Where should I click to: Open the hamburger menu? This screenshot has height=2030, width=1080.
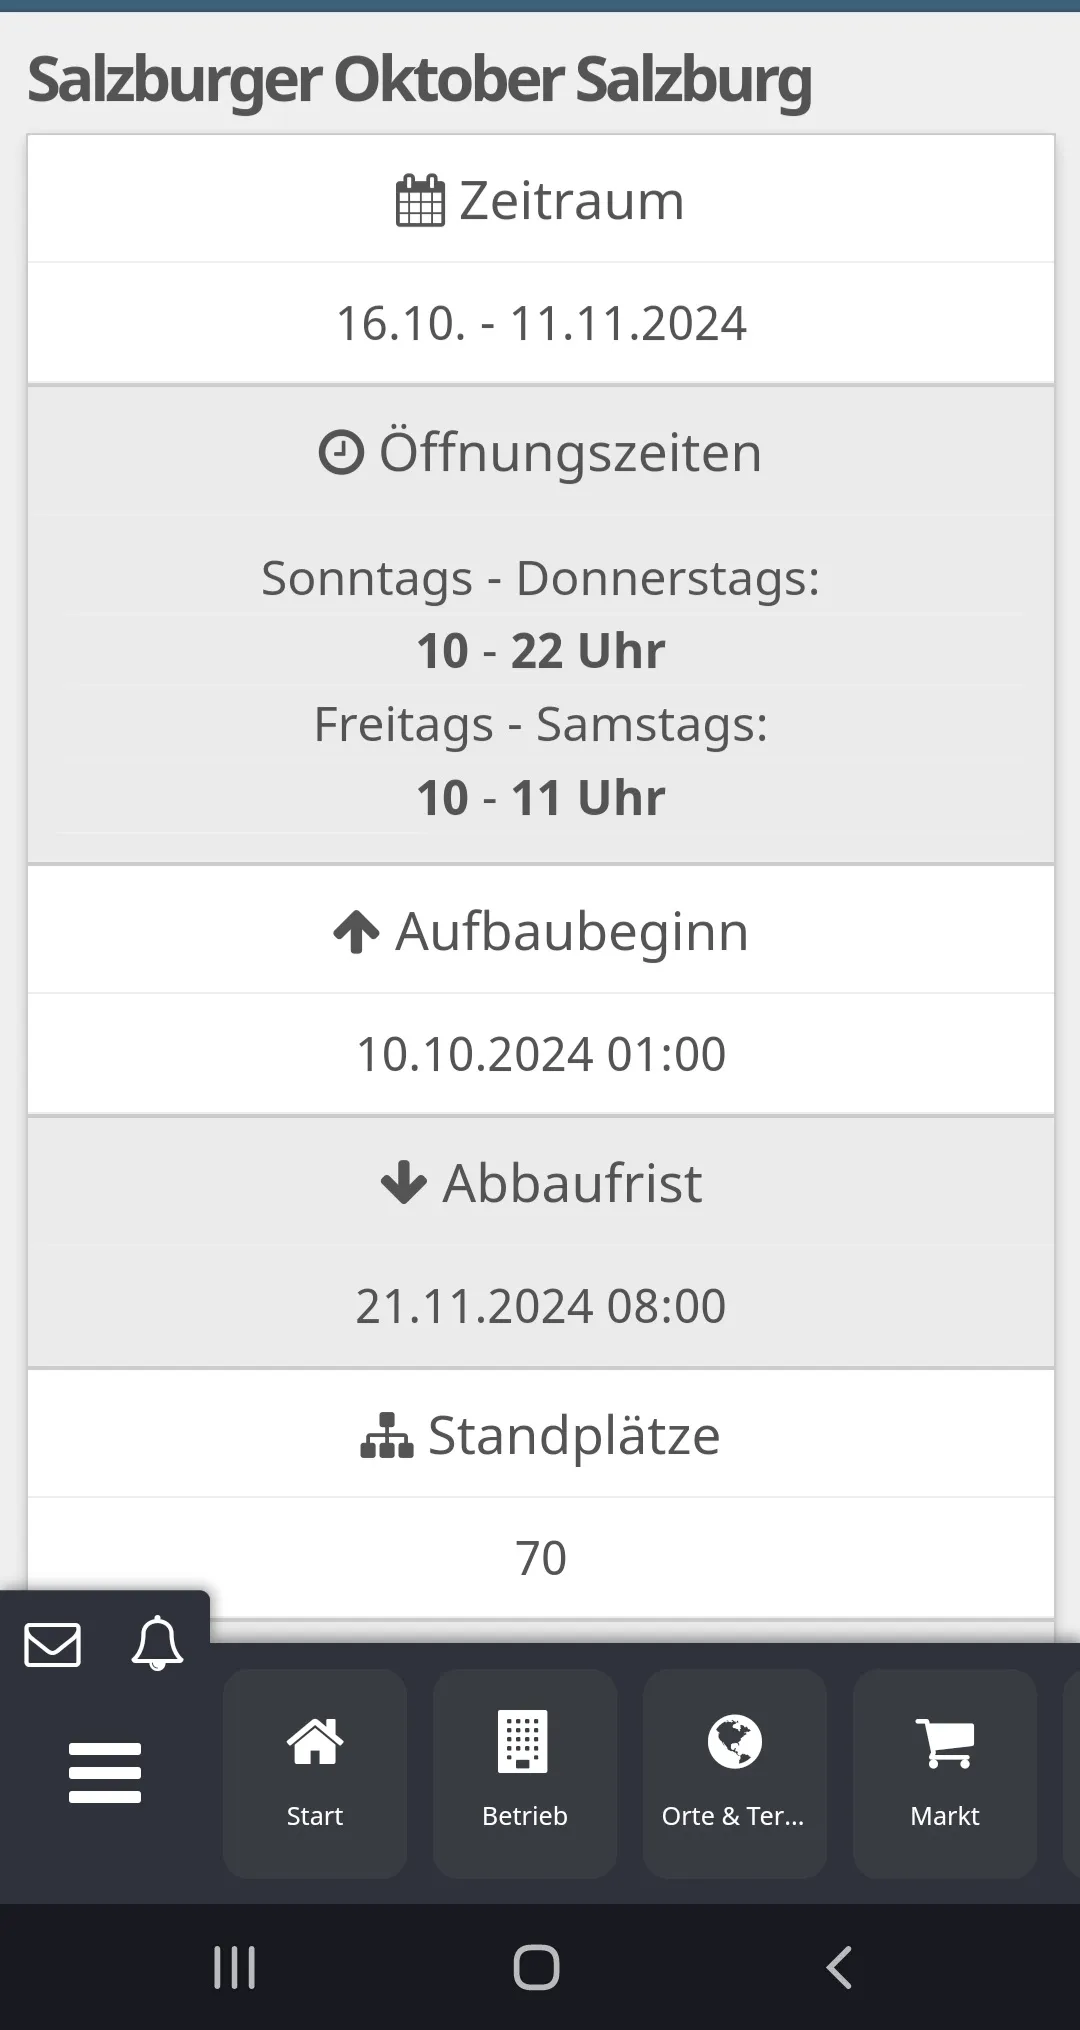pos(105,1773)
